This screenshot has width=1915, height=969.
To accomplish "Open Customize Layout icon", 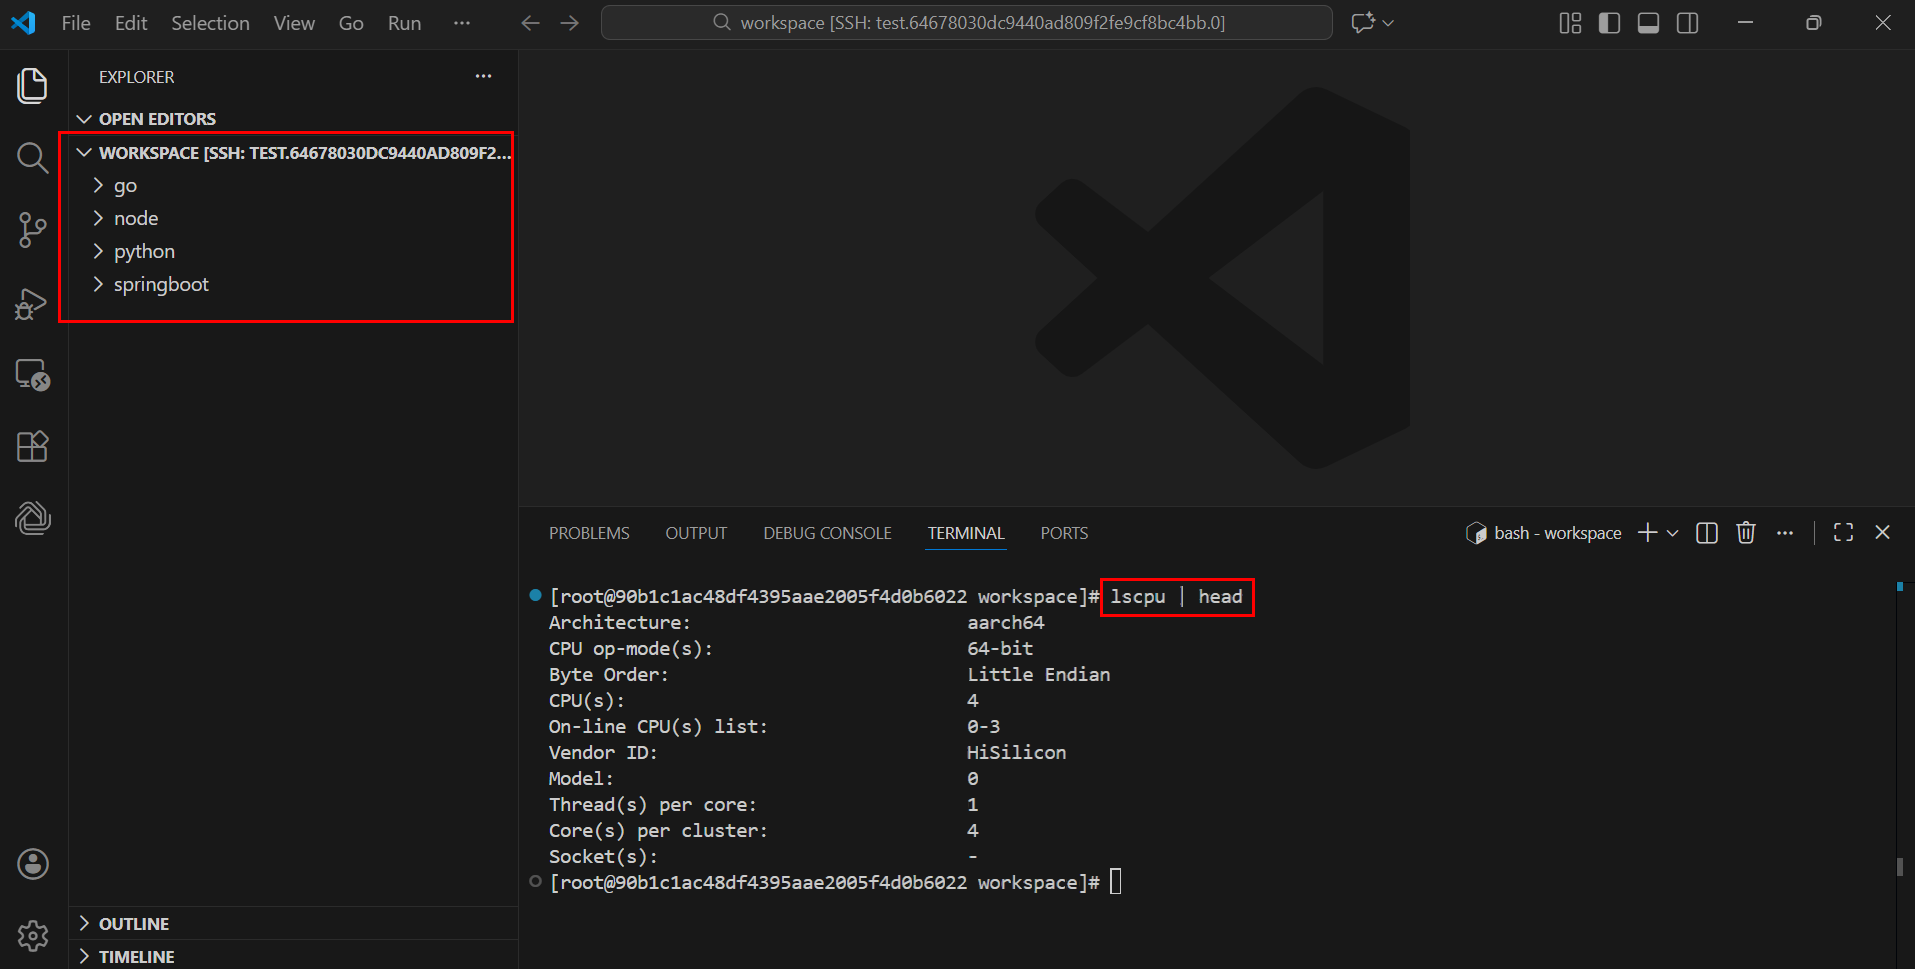I will [1571, 23].
